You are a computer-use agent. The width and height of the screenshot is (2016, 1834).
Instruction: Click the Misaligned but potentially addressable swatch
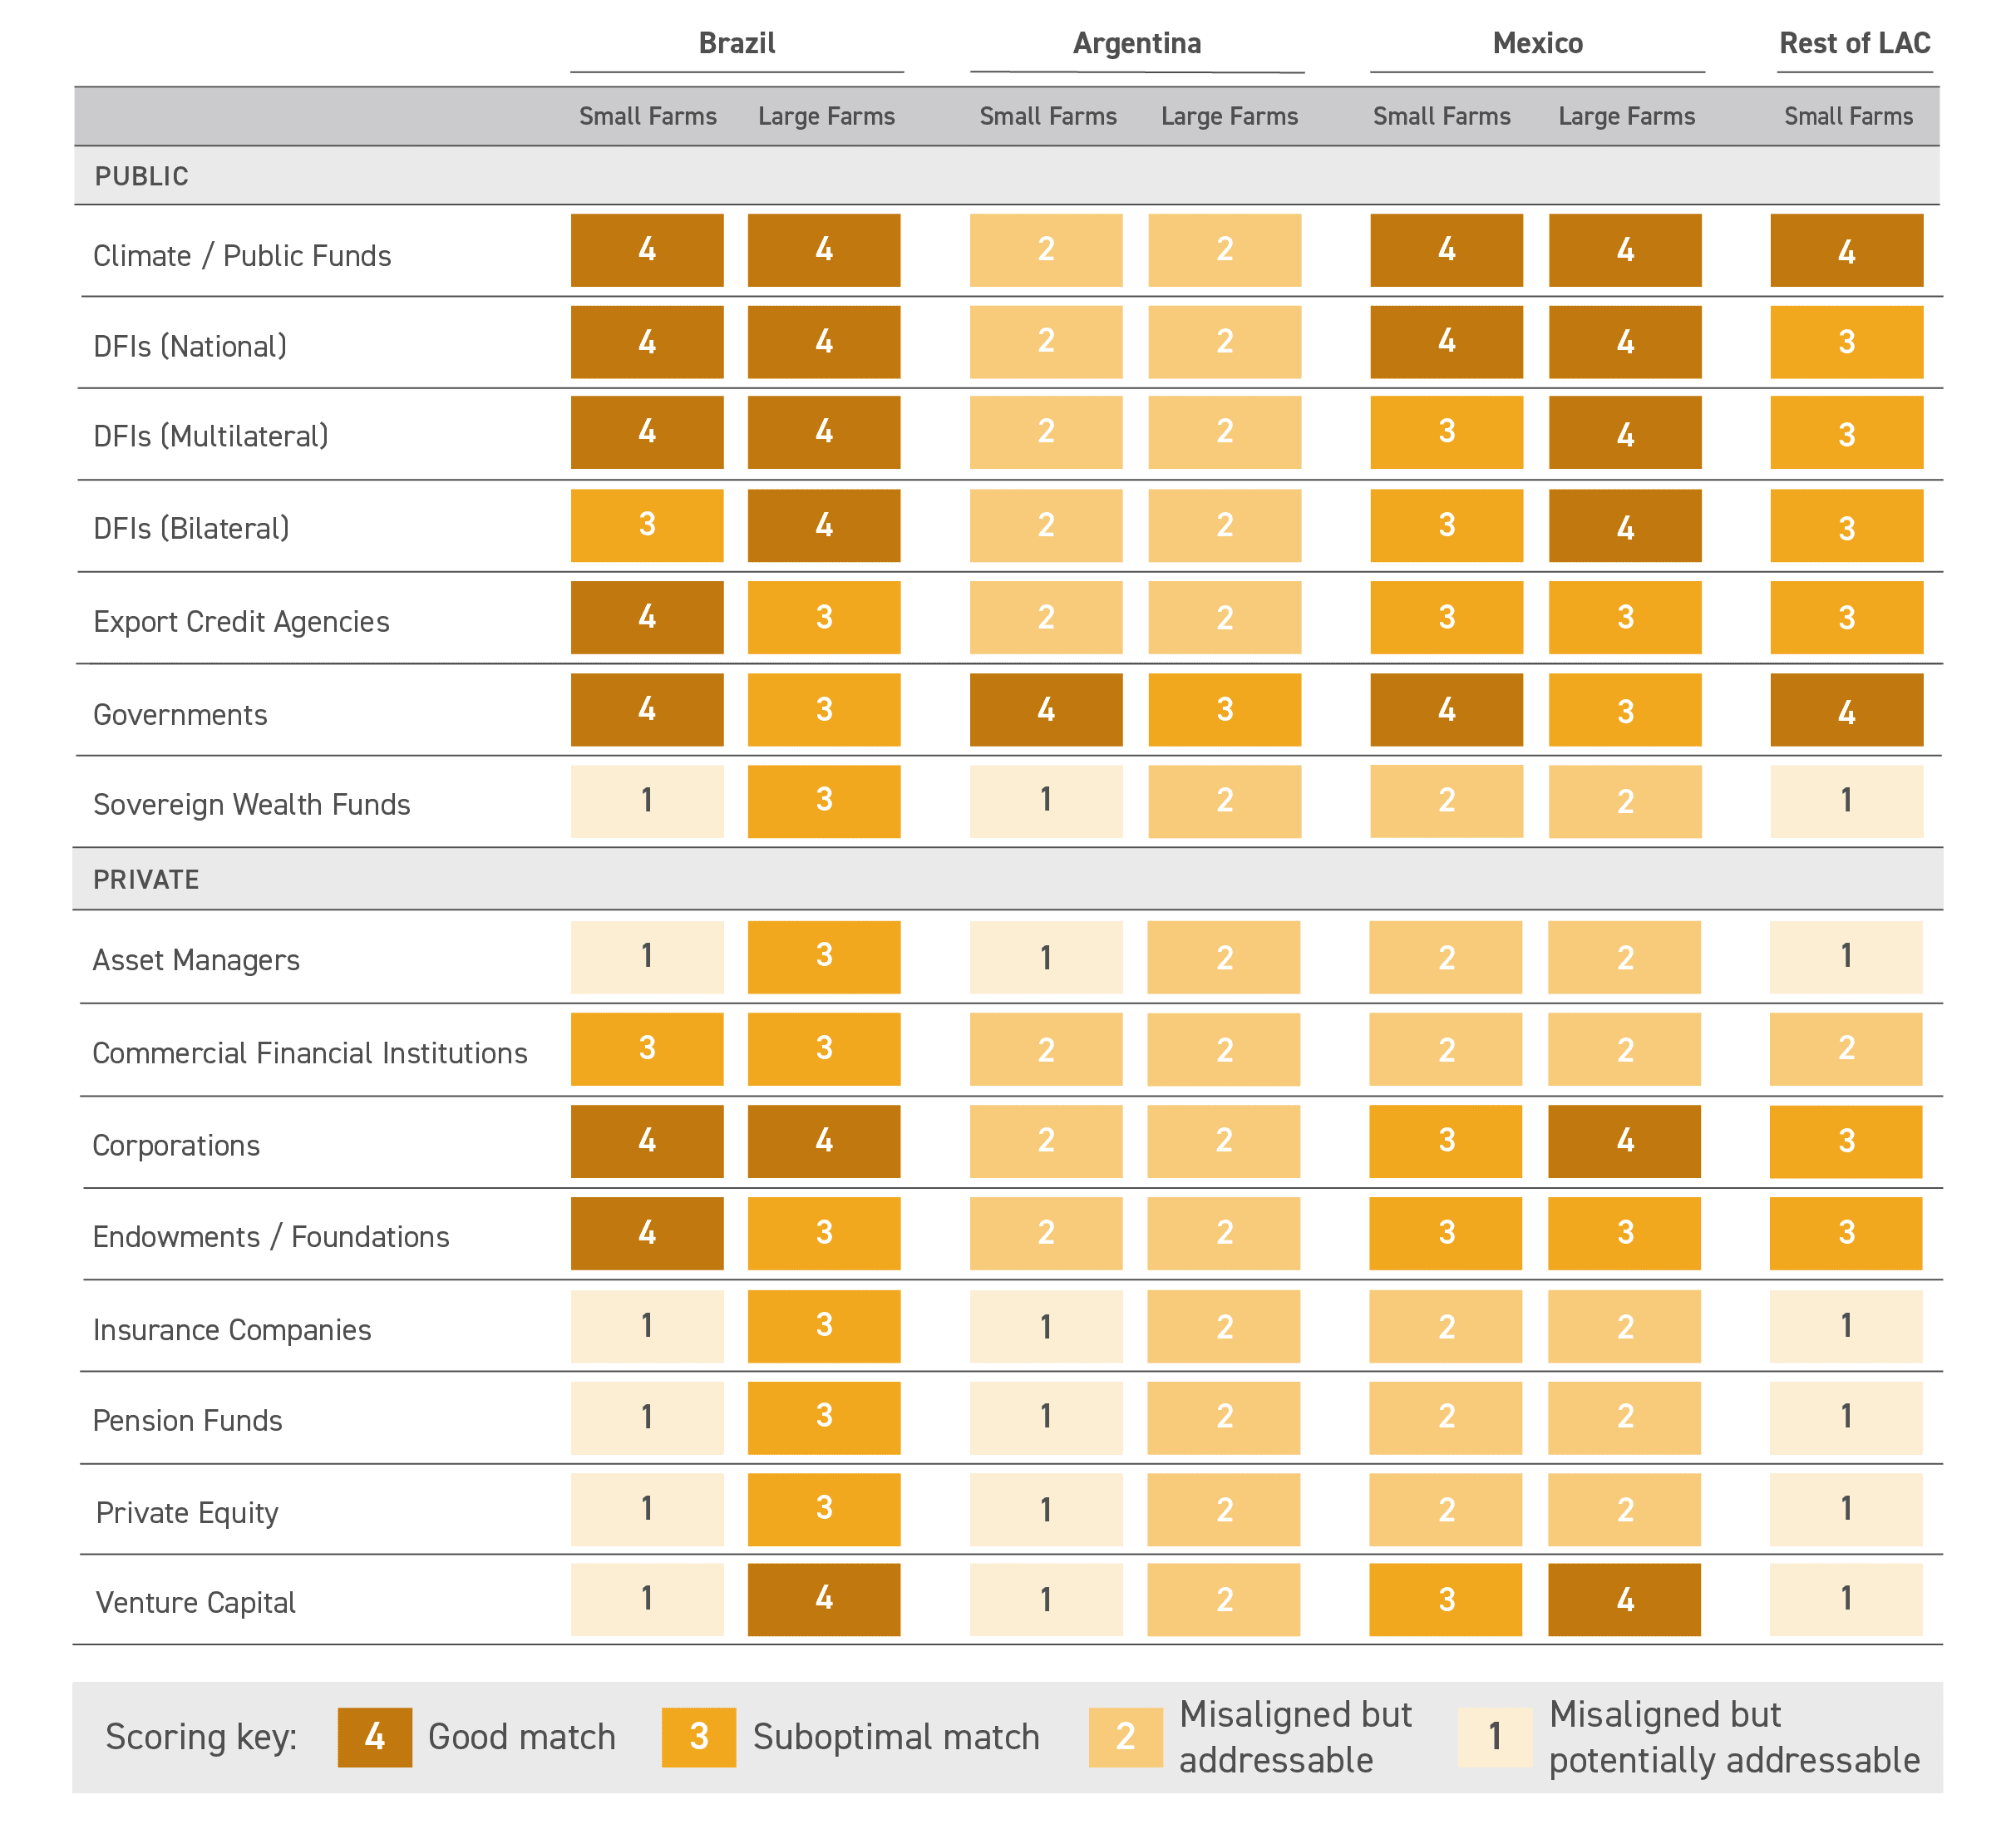1494,1737
